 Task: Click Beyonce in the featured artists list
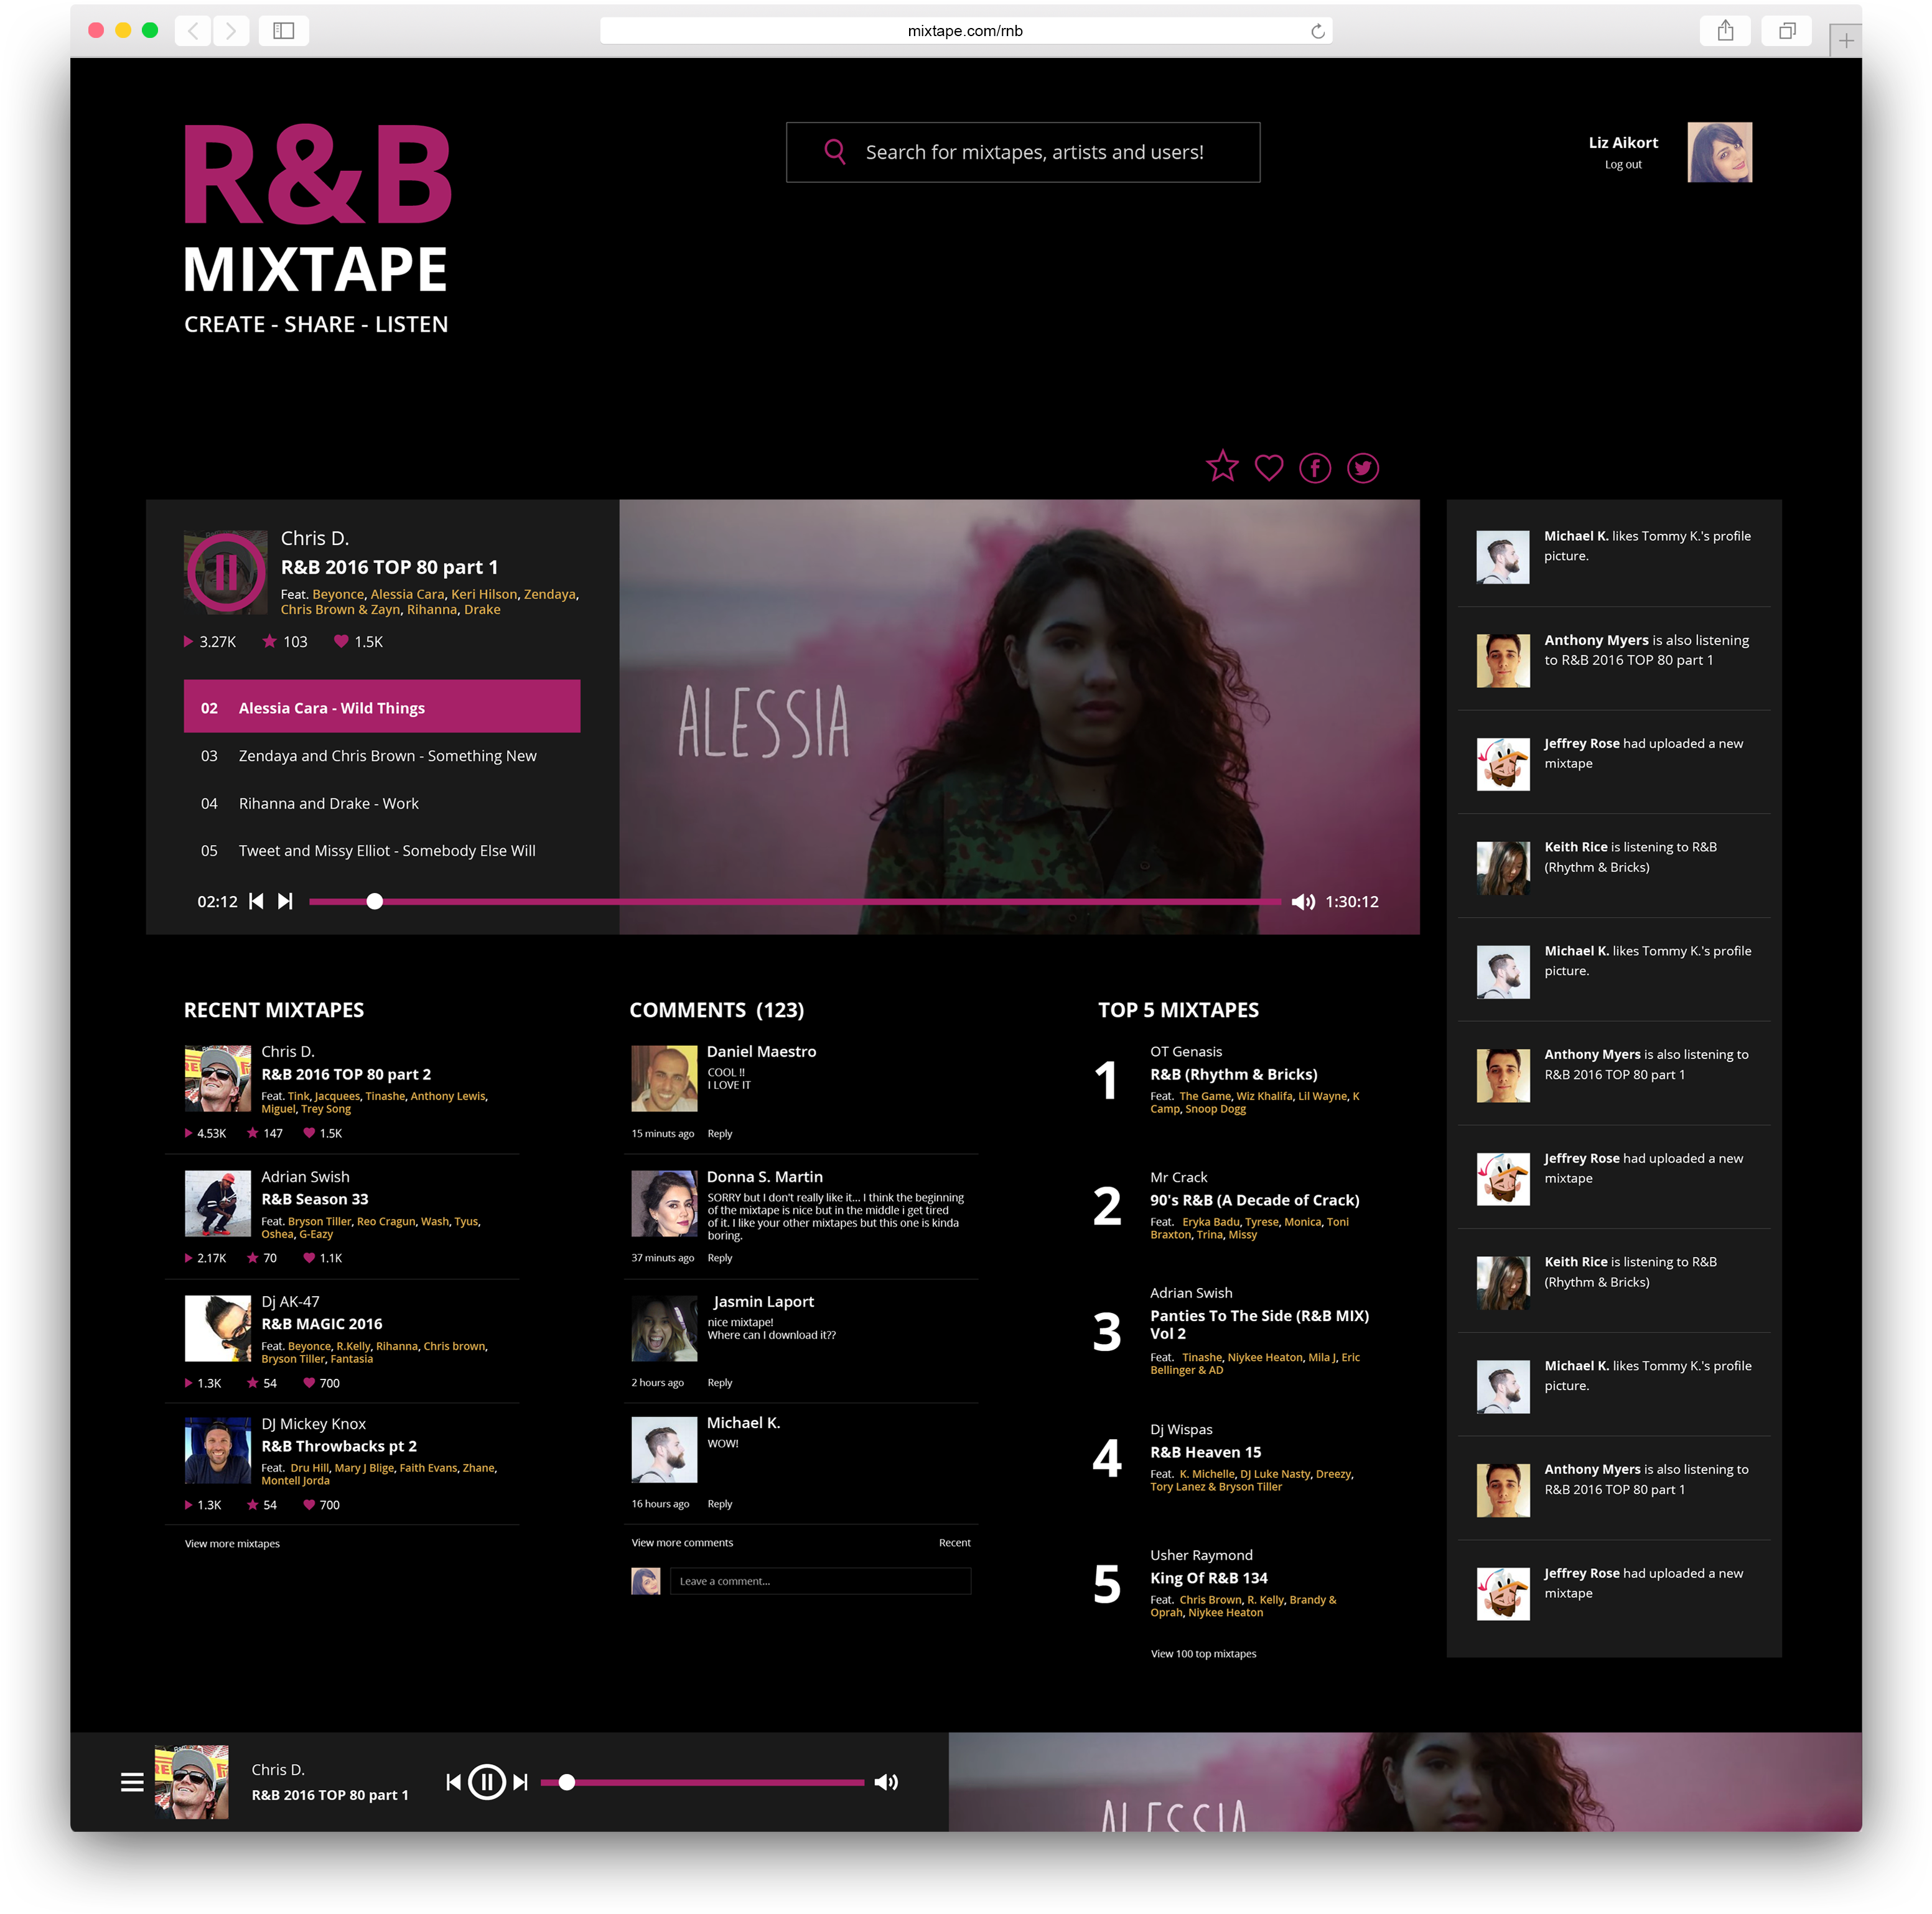pyautogui.click(x=338, y=594)
